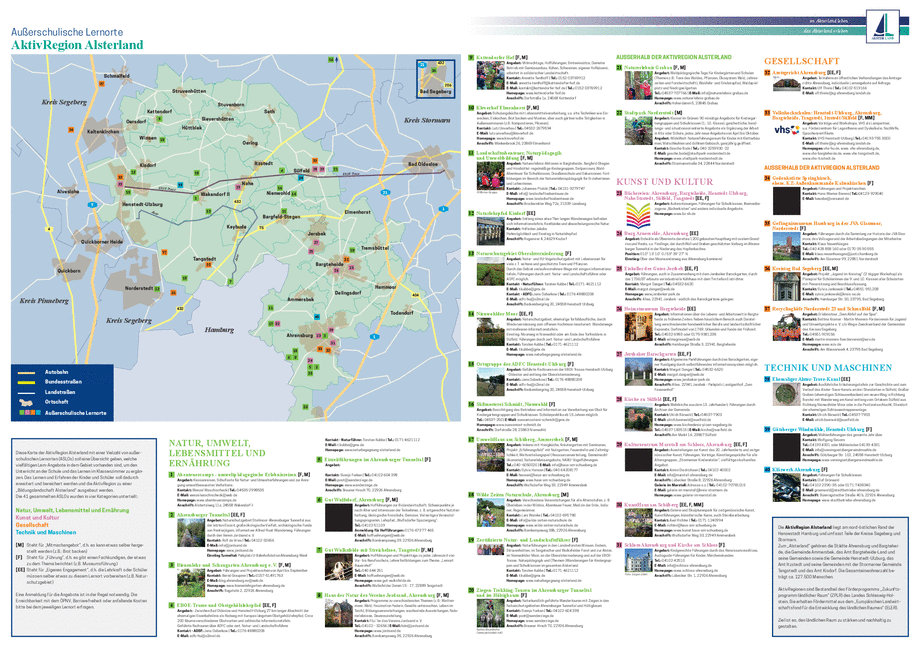Click the Alsterland sailboat logo
Image resolution: width=920 pixels, height=651 pixels.
(882, 26)
